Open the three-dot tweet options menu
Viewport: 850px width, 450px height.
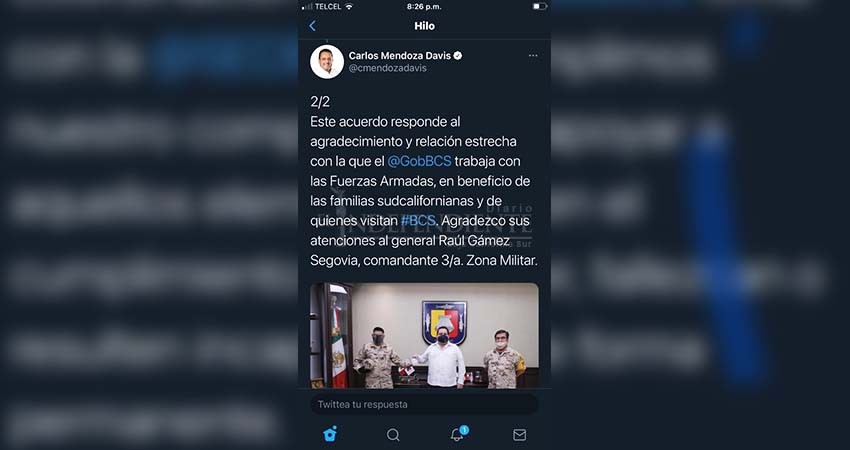pyautogui.click(x=533, y=55)
